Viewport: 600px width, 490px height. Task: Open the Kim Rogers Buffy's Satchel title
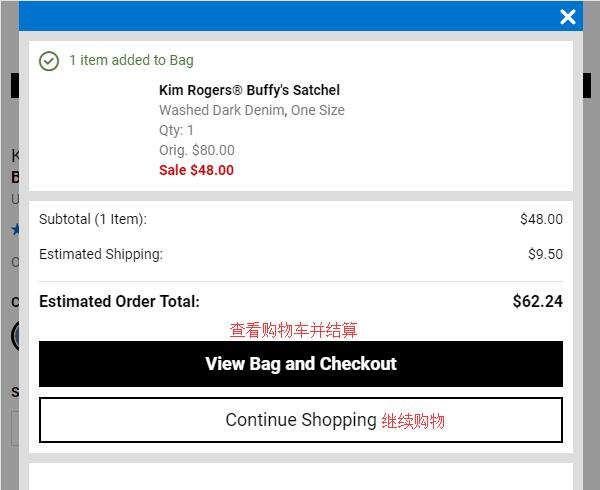[249, 90]
